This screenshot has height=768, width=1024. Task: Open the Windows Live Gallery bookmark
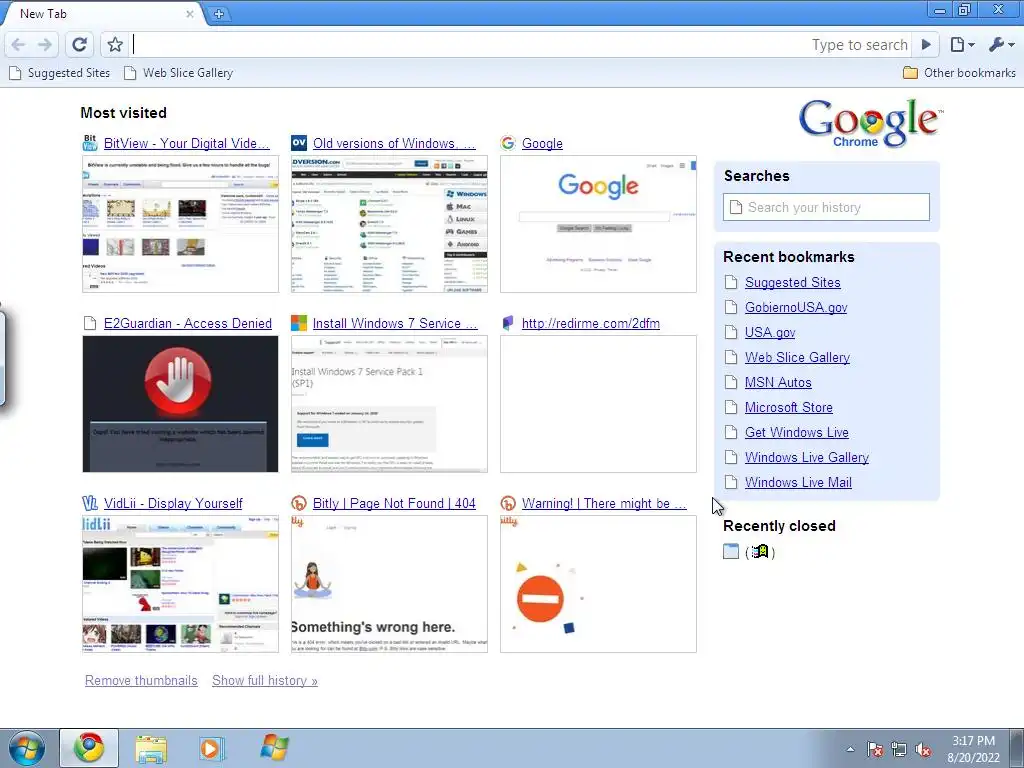tap(807, 457)
